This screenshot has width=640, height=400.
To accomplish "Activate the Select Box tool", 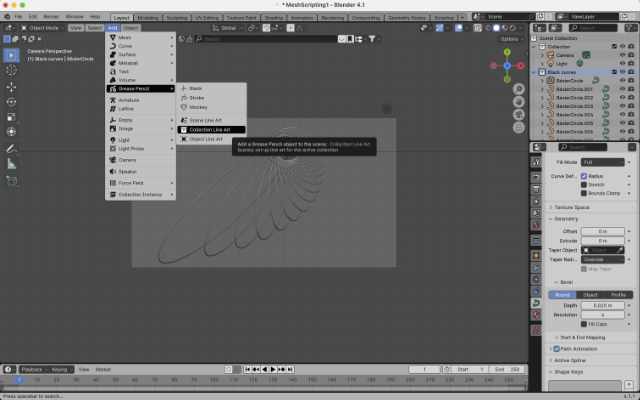I will [x=11, y=55].
